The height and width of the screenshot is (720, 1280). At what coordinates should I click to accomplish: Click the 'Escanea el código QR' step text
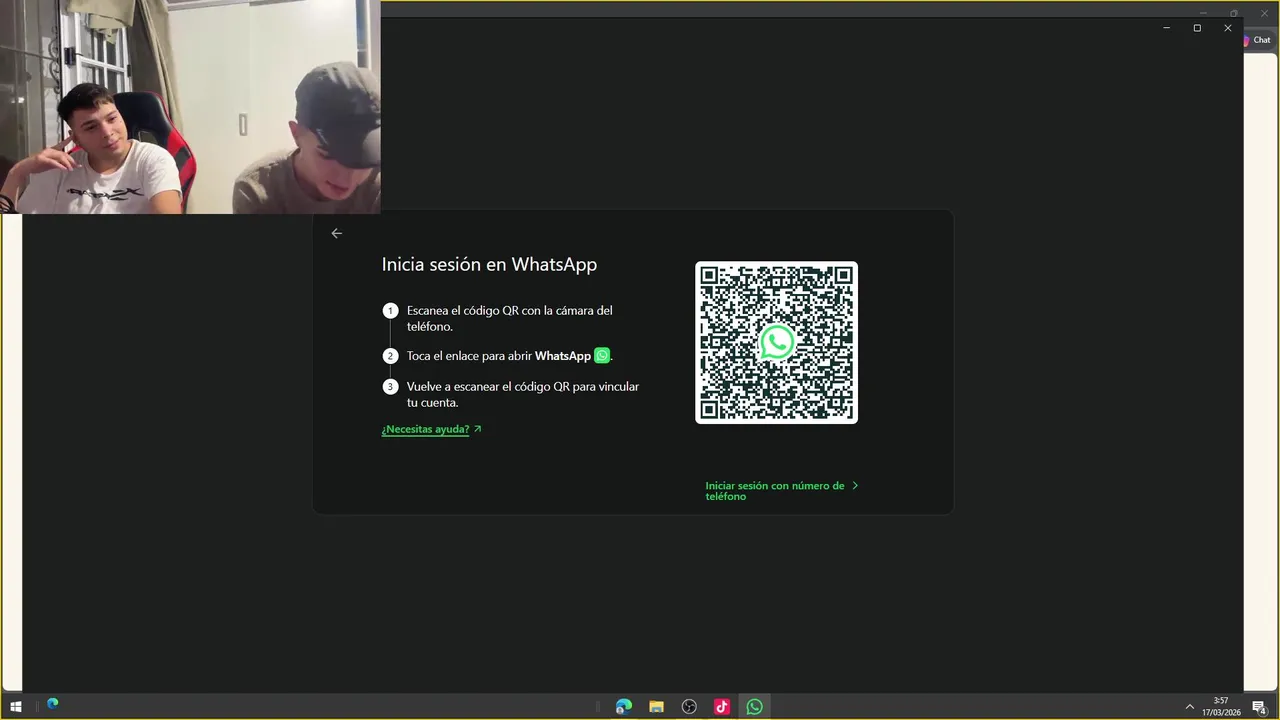pyautogui.click(x=509, y=318)
